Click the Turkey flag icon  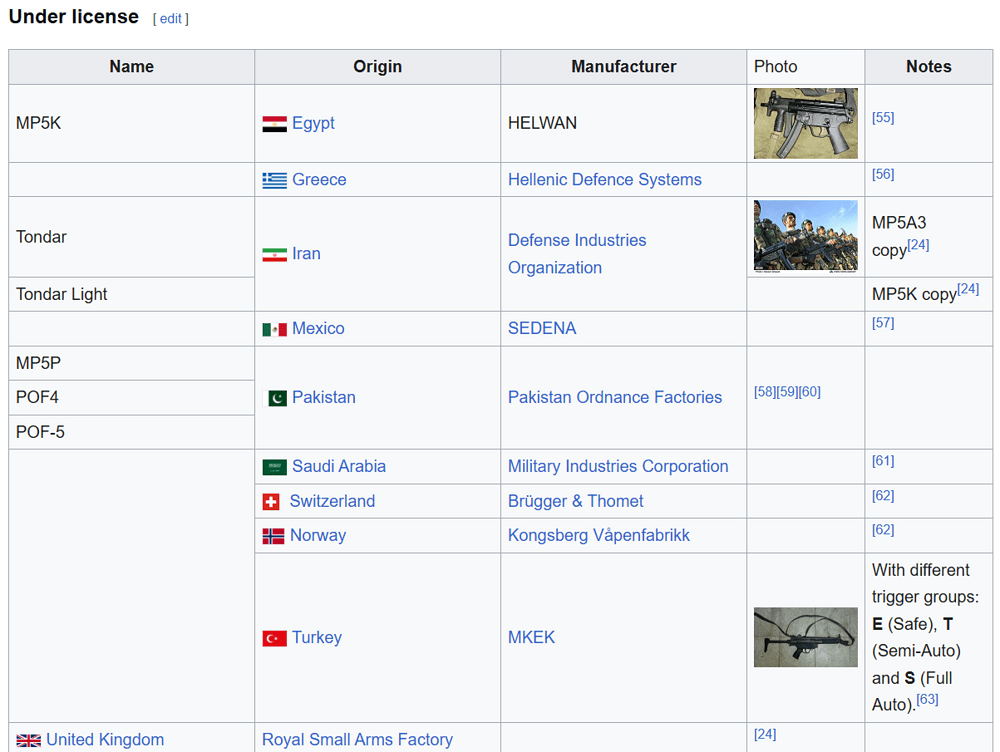coord(274,638)
